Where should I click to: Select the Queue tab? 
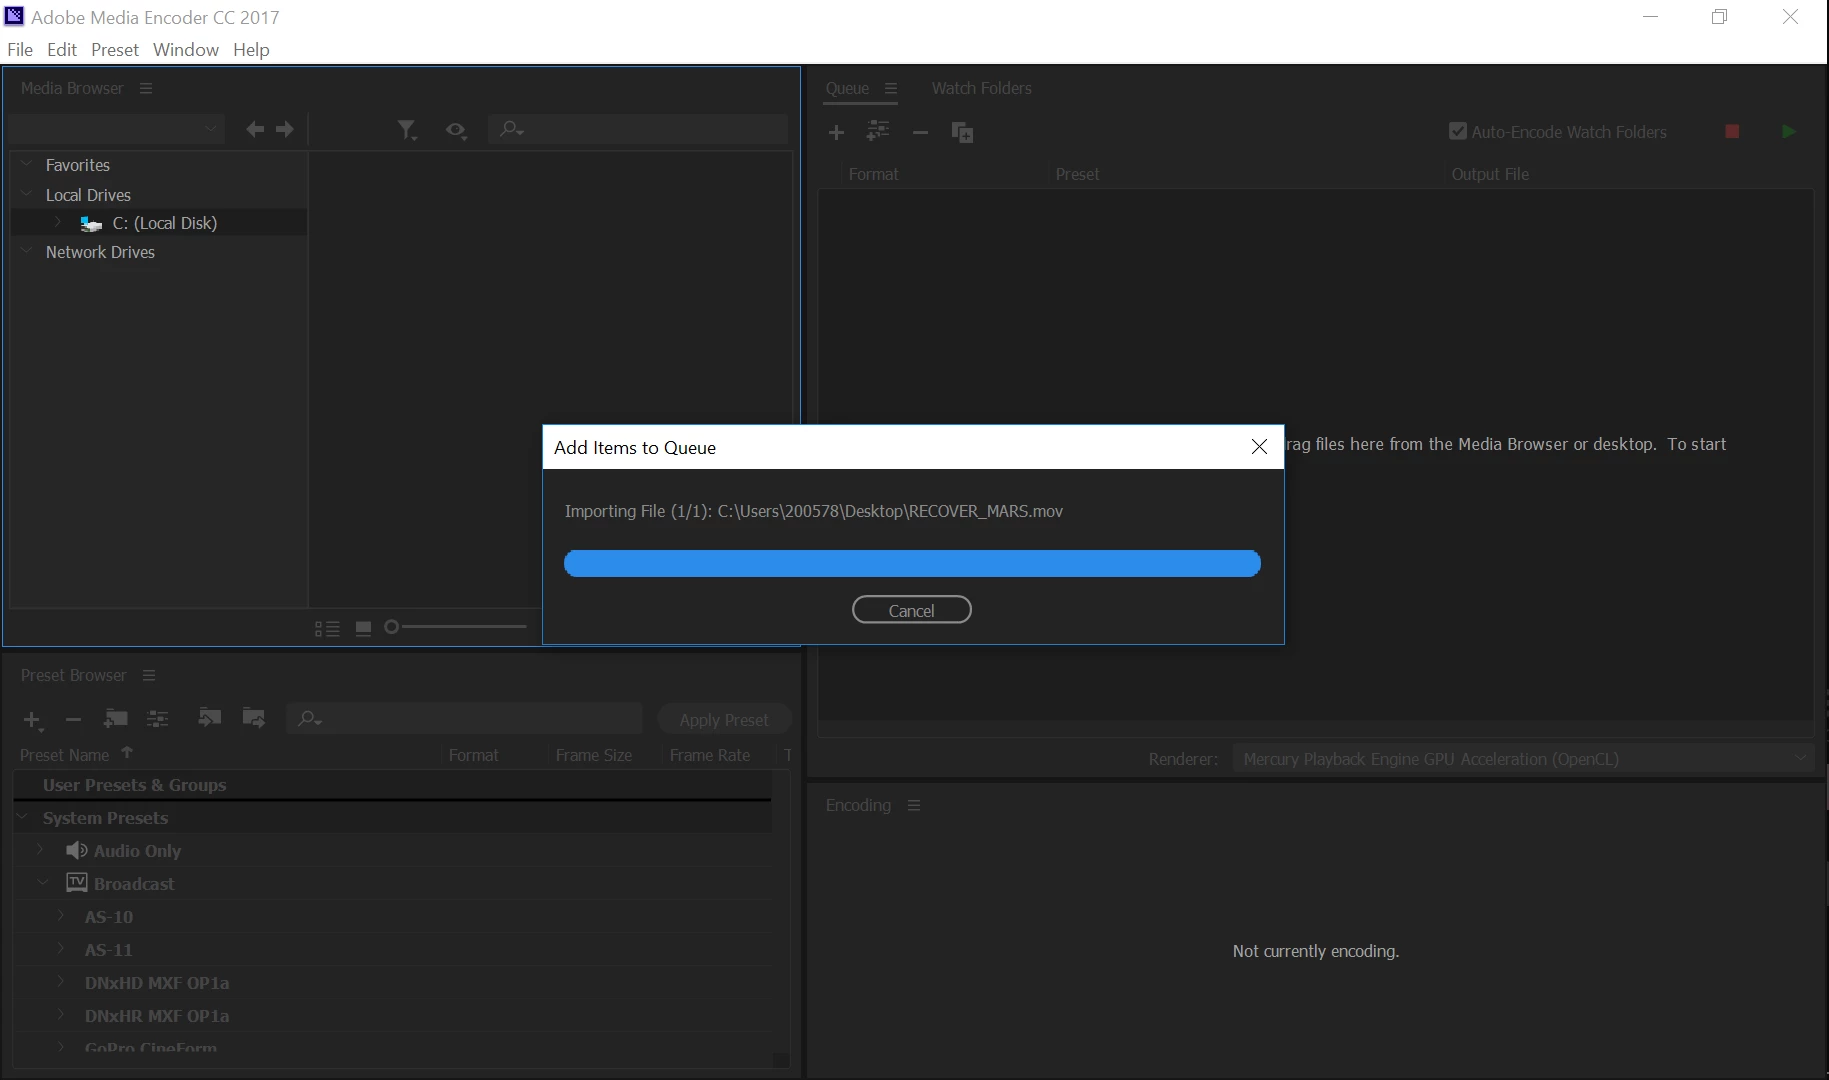click(x=847, y=88)
